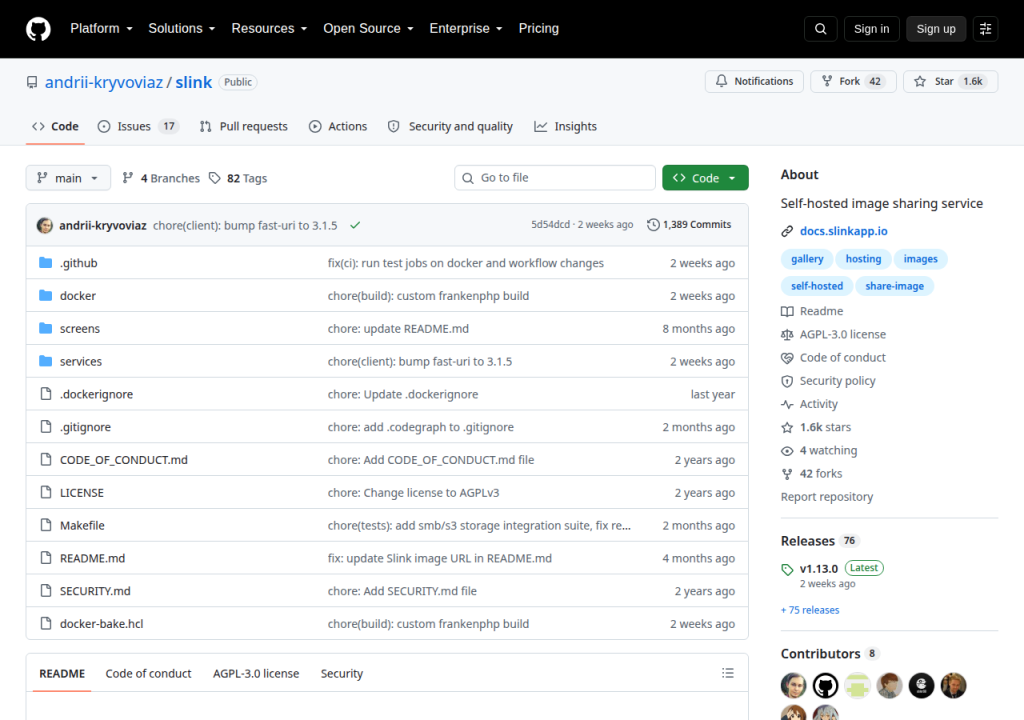Image resolution: width=1024 pixels, height=720 pixels.
Task: Click andrii-kryvoviaz avatar in the commit bar
Action: (x=45, y=225)
